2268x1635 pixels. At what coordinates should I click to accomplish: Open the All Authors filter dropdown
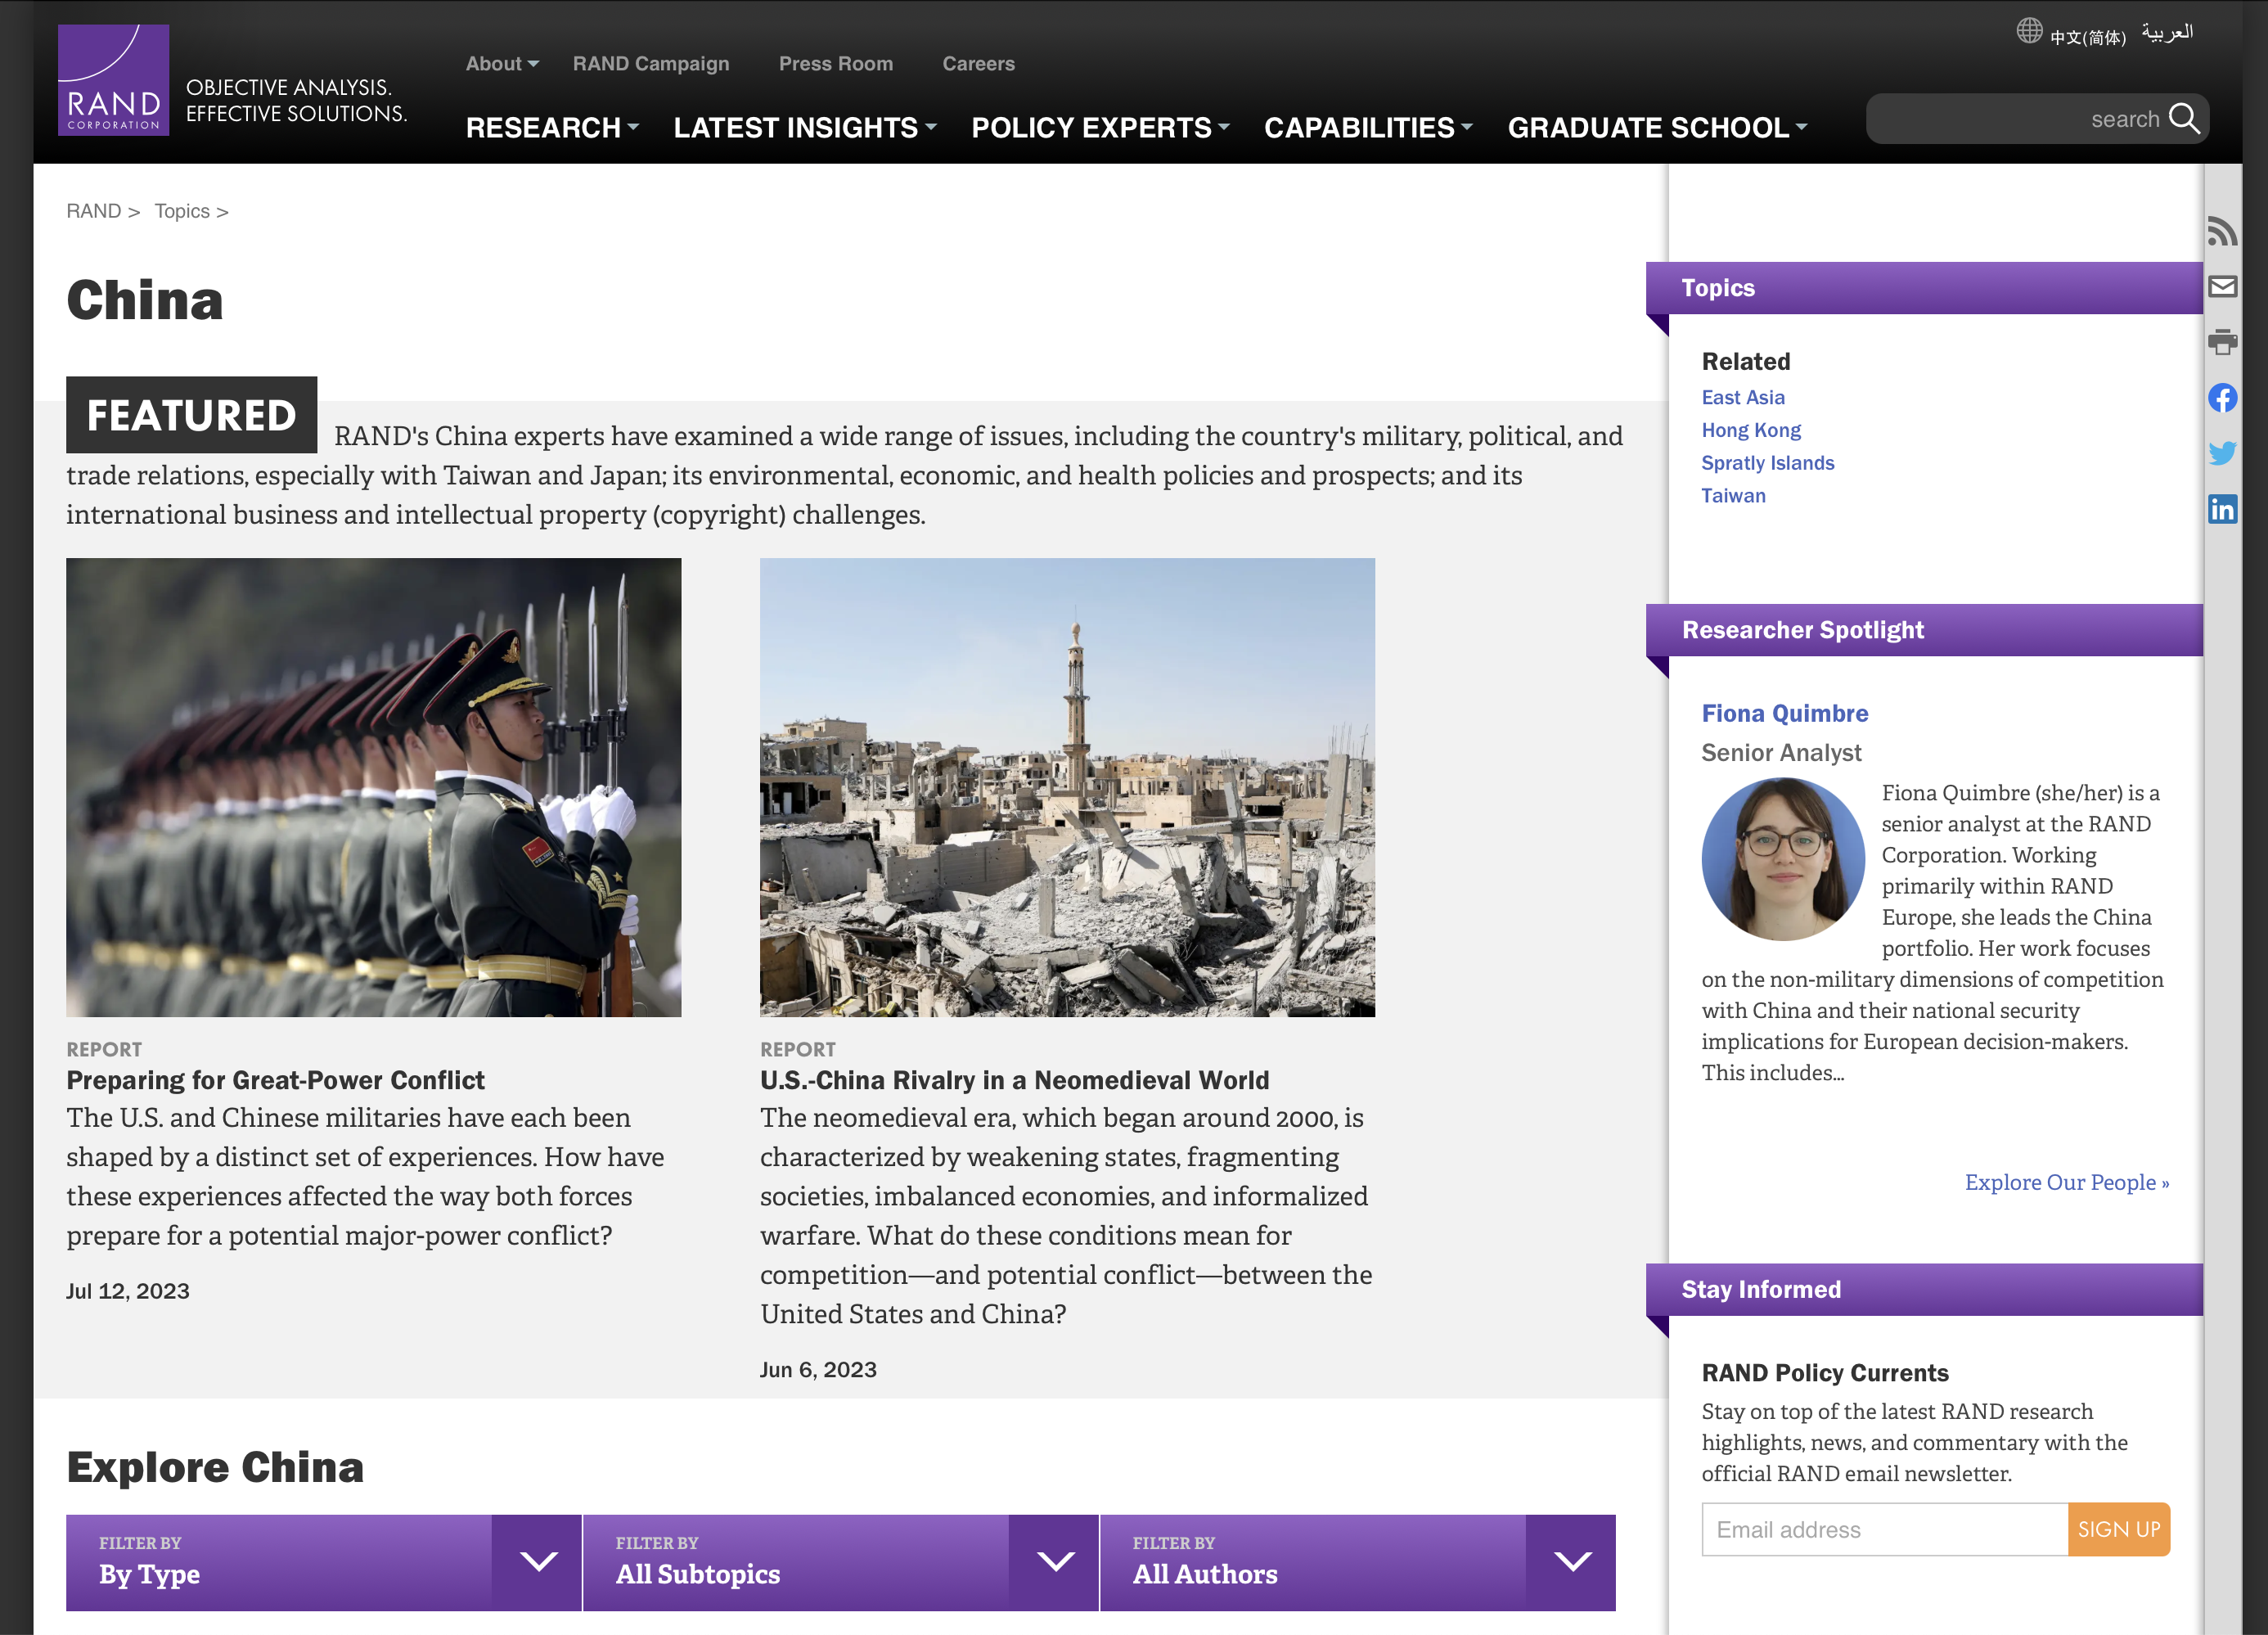(x=1358, y=1562)
